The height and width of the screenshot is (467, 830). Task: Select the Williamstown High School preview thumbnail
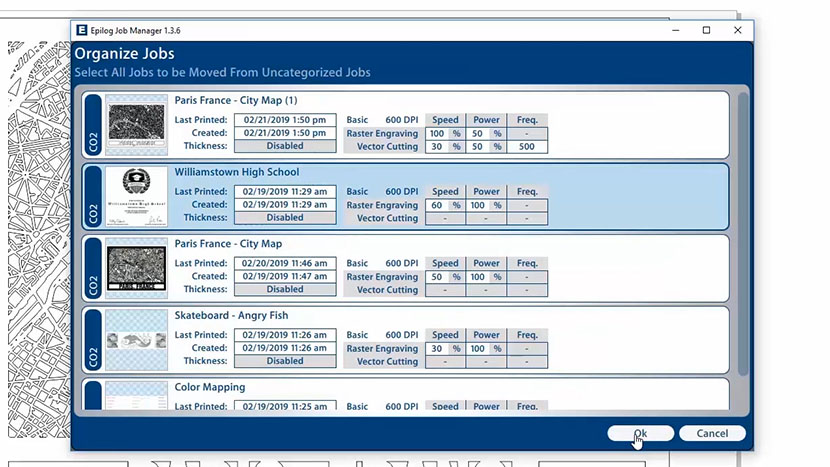(x=136, y=196)
